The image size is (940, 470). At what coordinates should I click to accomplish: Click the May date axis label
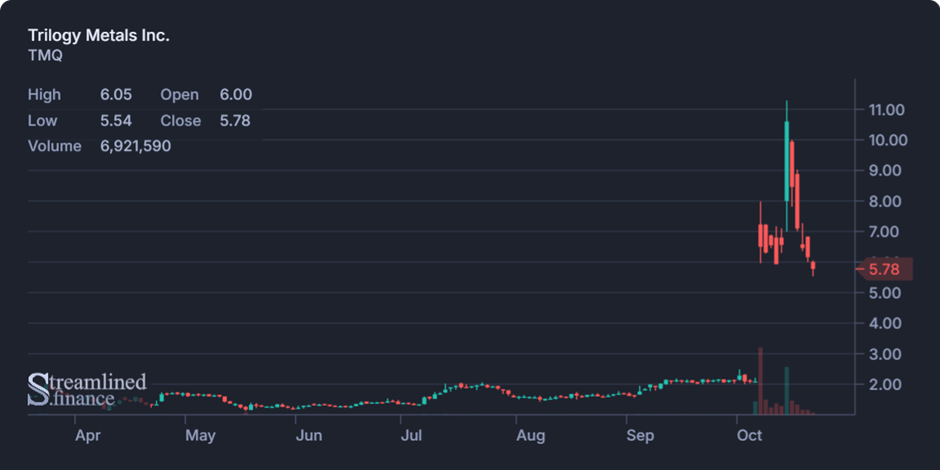[200, 436]
